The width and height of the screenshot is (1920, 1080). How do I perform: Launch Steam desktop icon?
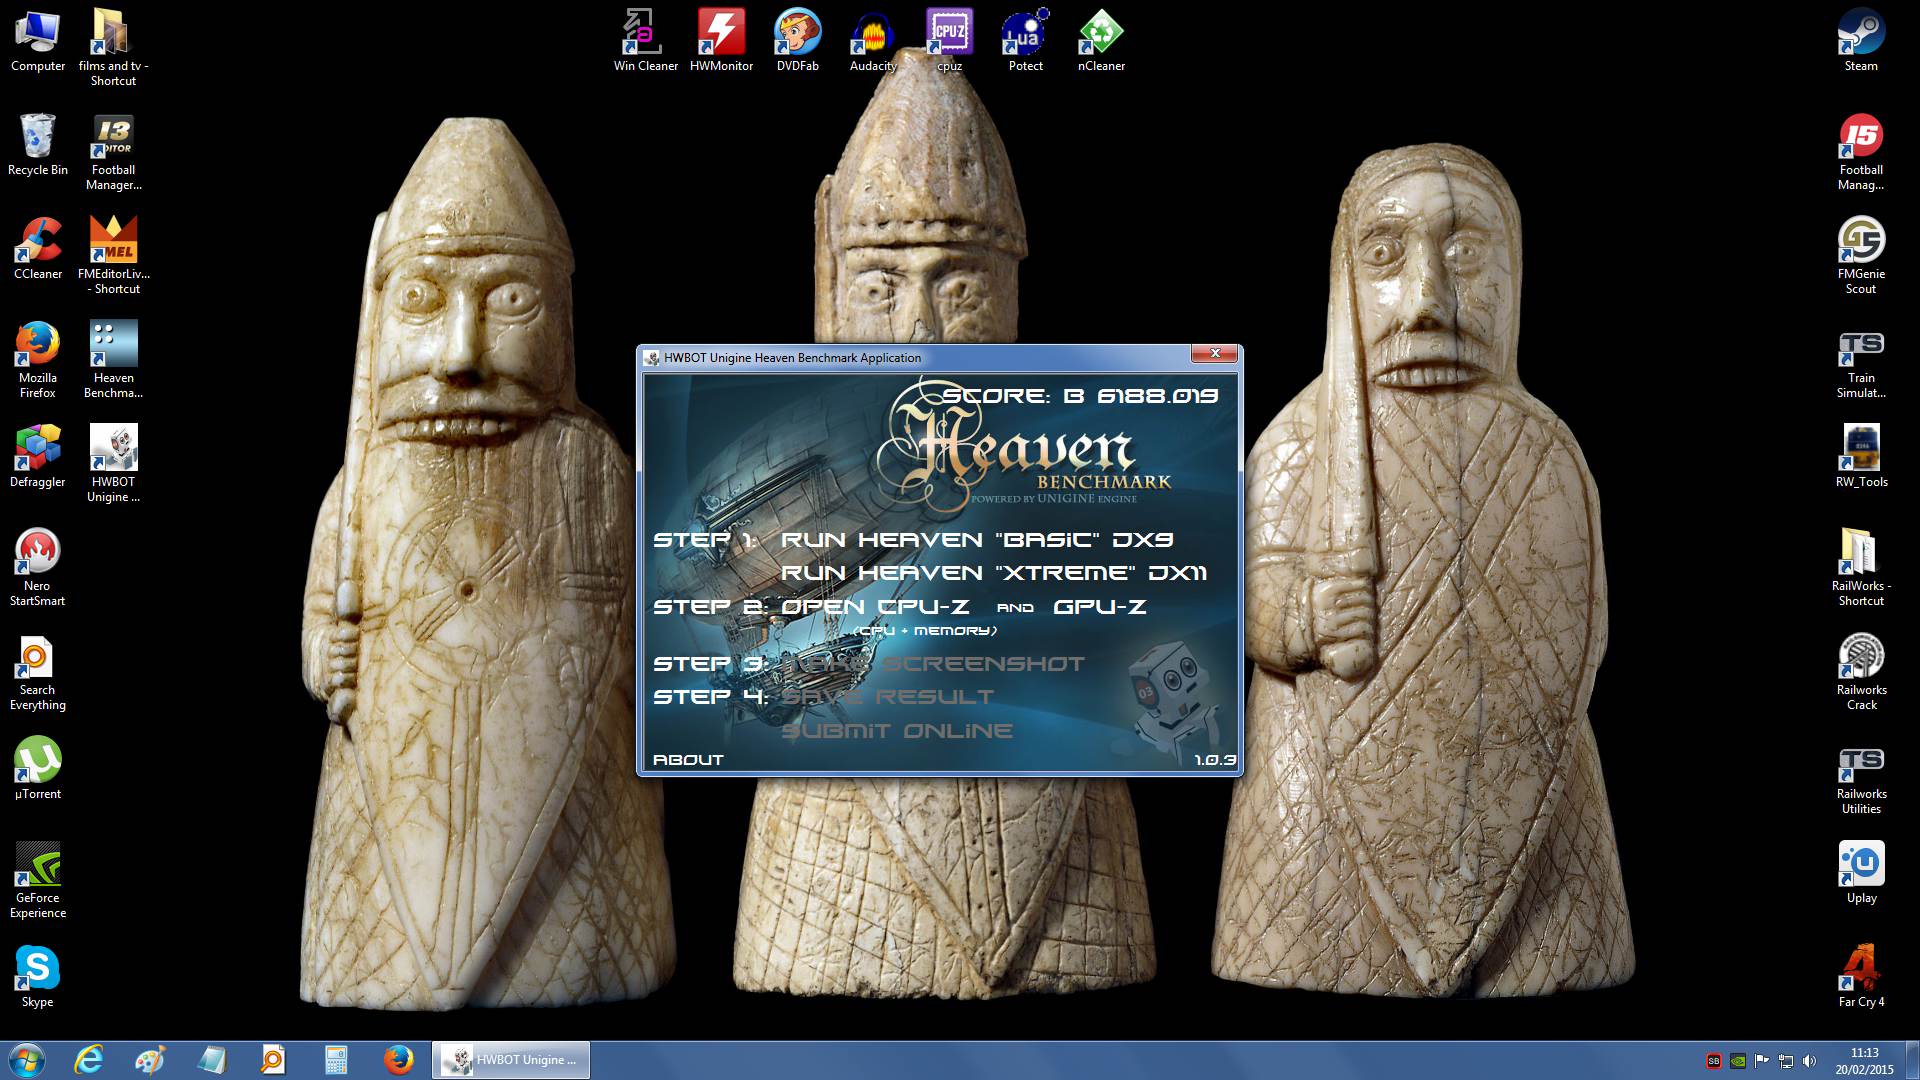[x=1861, y=40]
